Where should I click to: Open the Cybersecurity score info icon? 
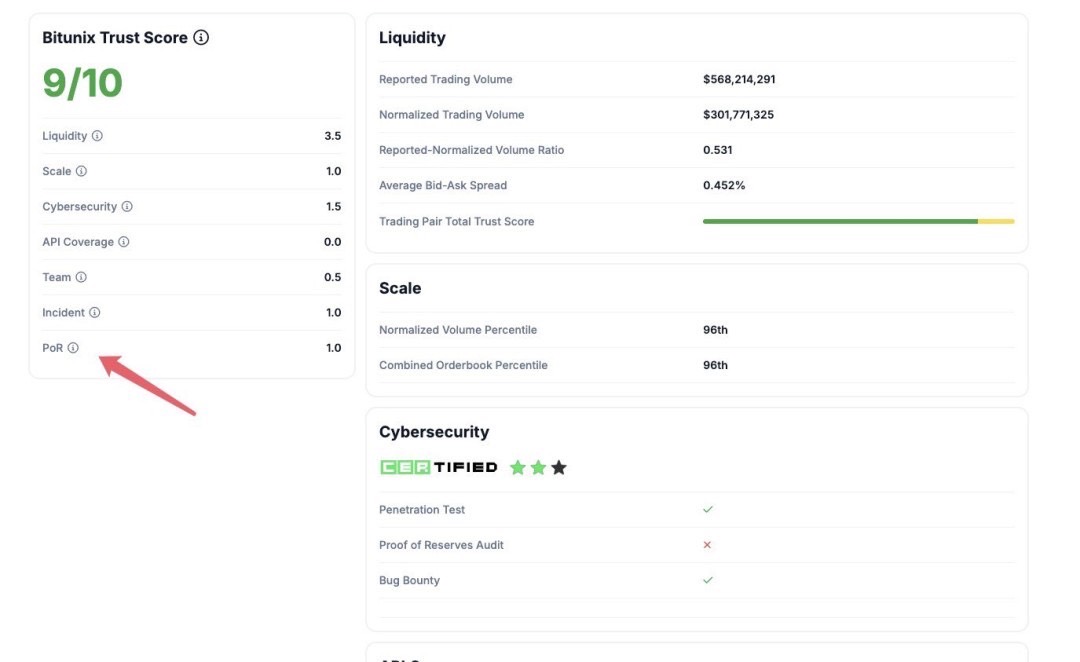(x=127, y=206)
